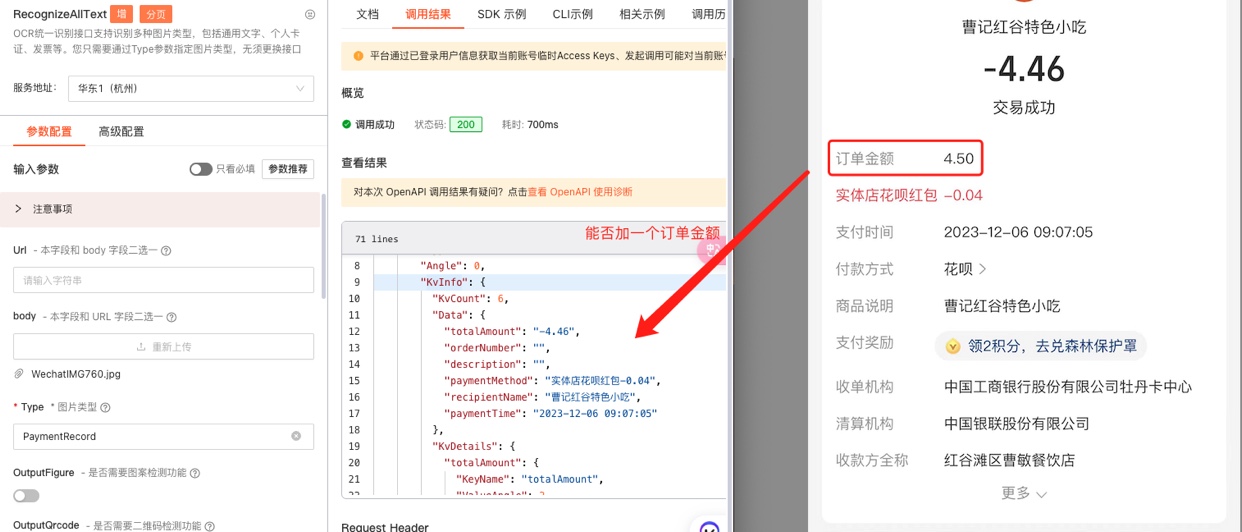Viewport: 1242px width, 532px height.
Task: Open help icon beside OutputQrcode label
Action: pyautogui.click(x=208, y=526)
